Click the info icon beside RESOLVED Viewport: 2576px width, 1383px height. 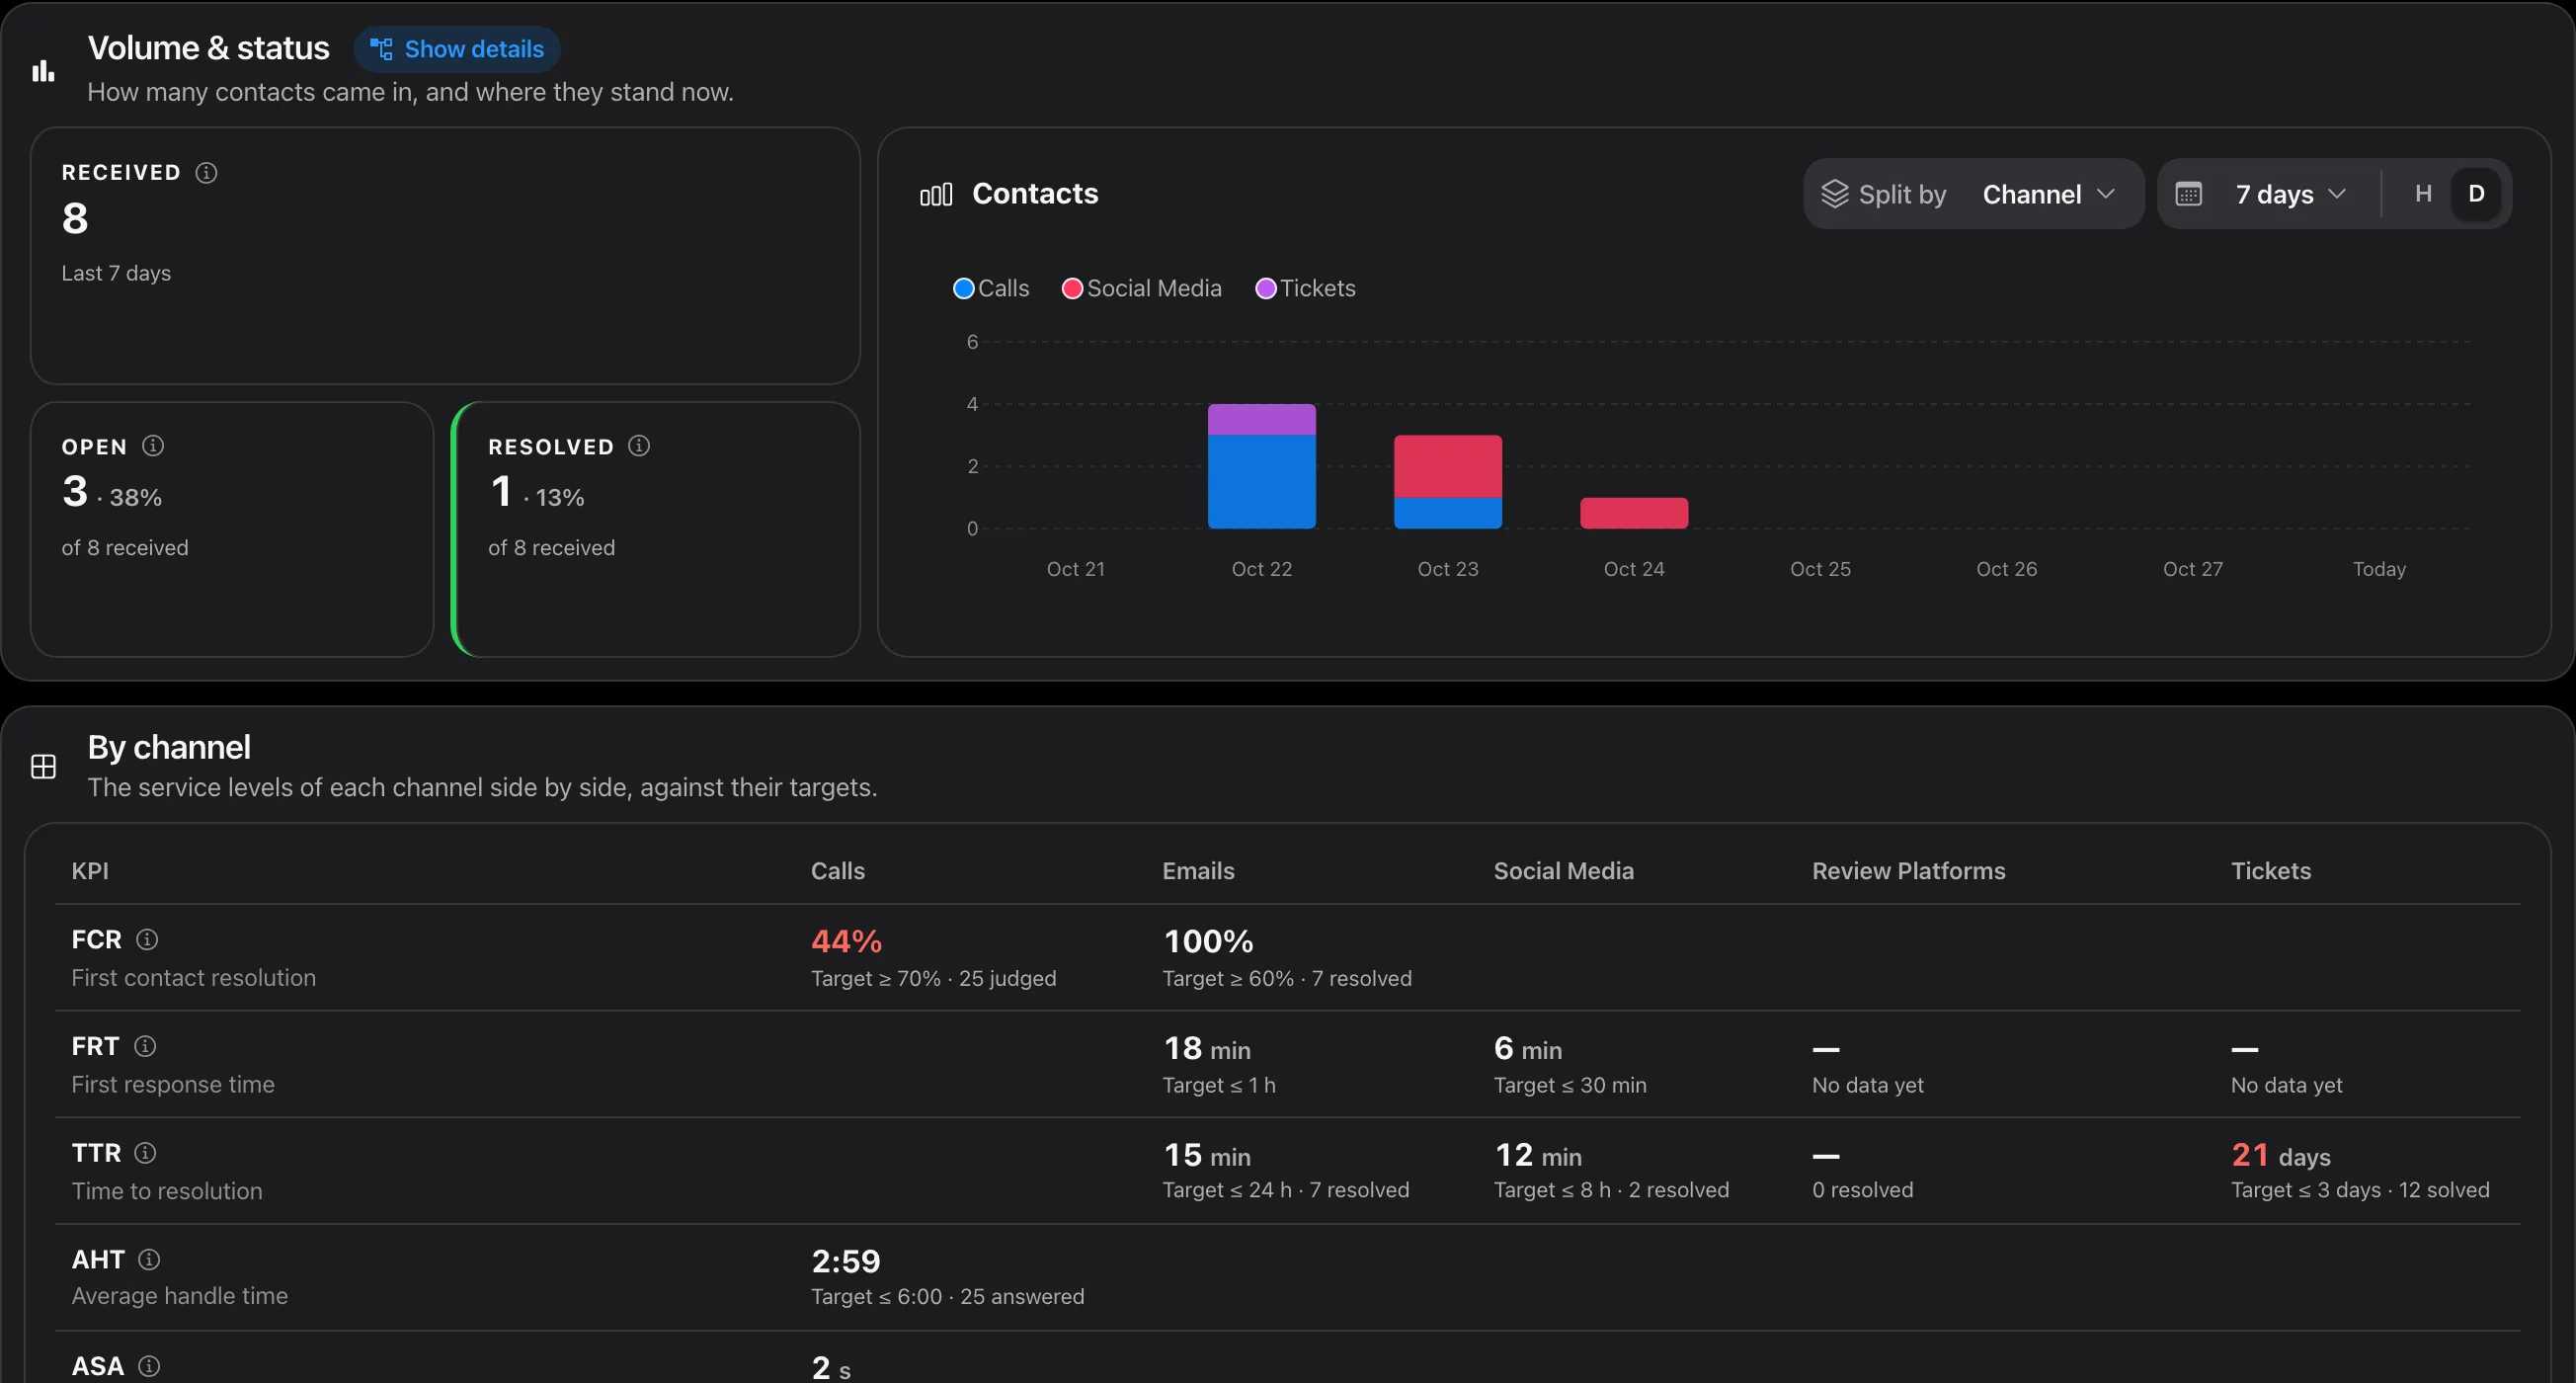pos(639,446)
